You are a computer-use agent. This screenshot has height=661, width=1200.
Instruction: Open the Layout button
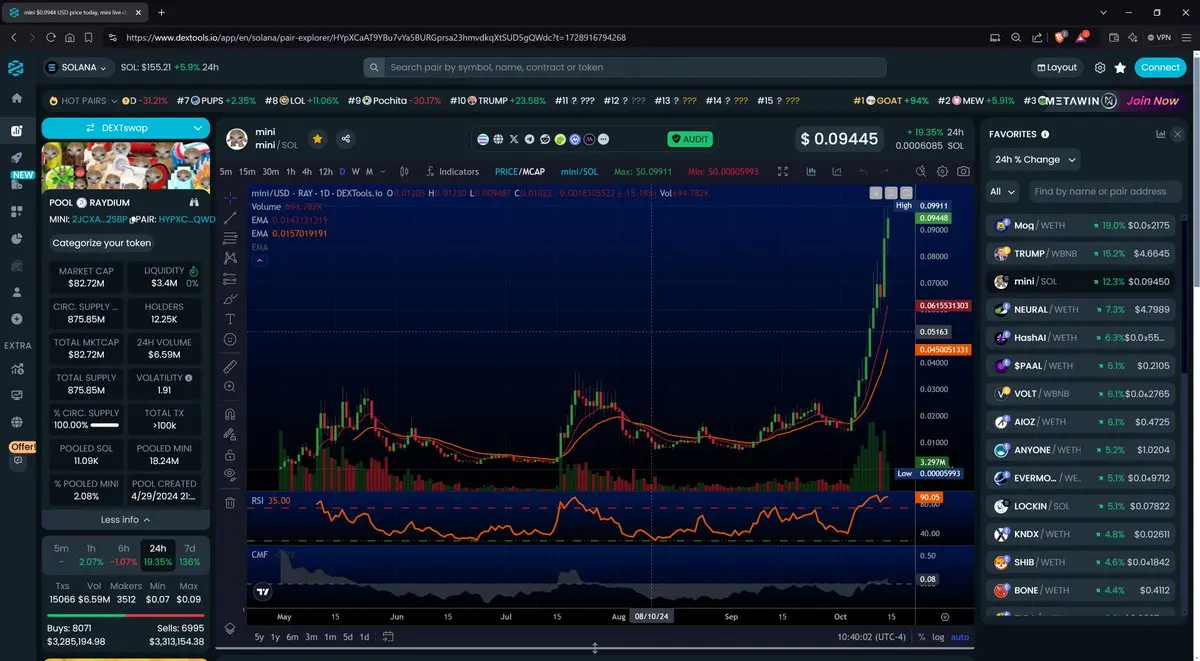pos(1057,67)
